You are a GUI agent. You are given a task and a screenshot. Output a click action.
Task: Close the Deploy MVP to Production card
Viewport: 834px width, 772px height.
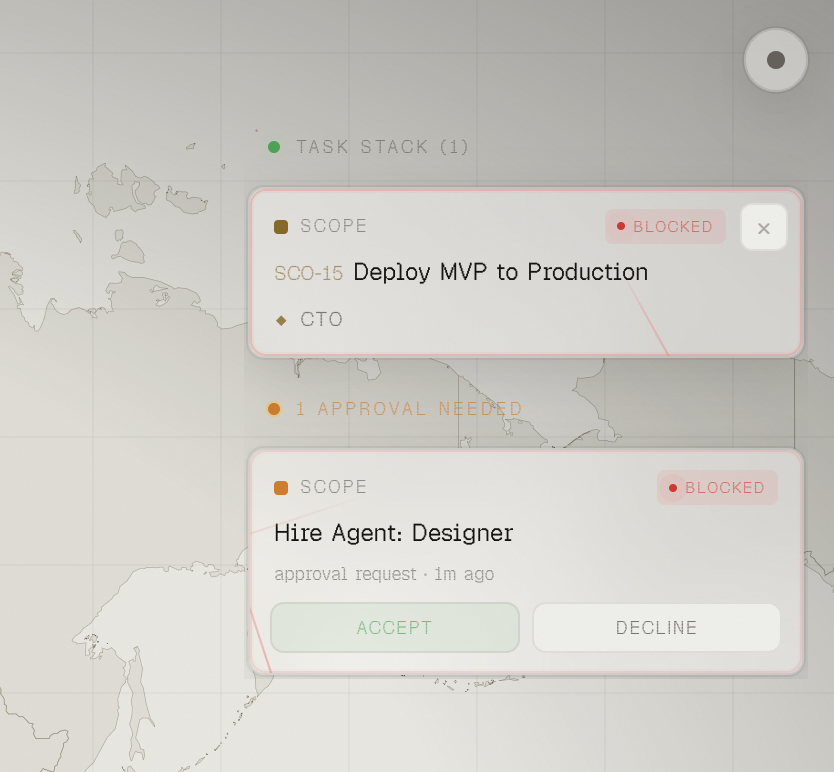click(x=764, y=228)
